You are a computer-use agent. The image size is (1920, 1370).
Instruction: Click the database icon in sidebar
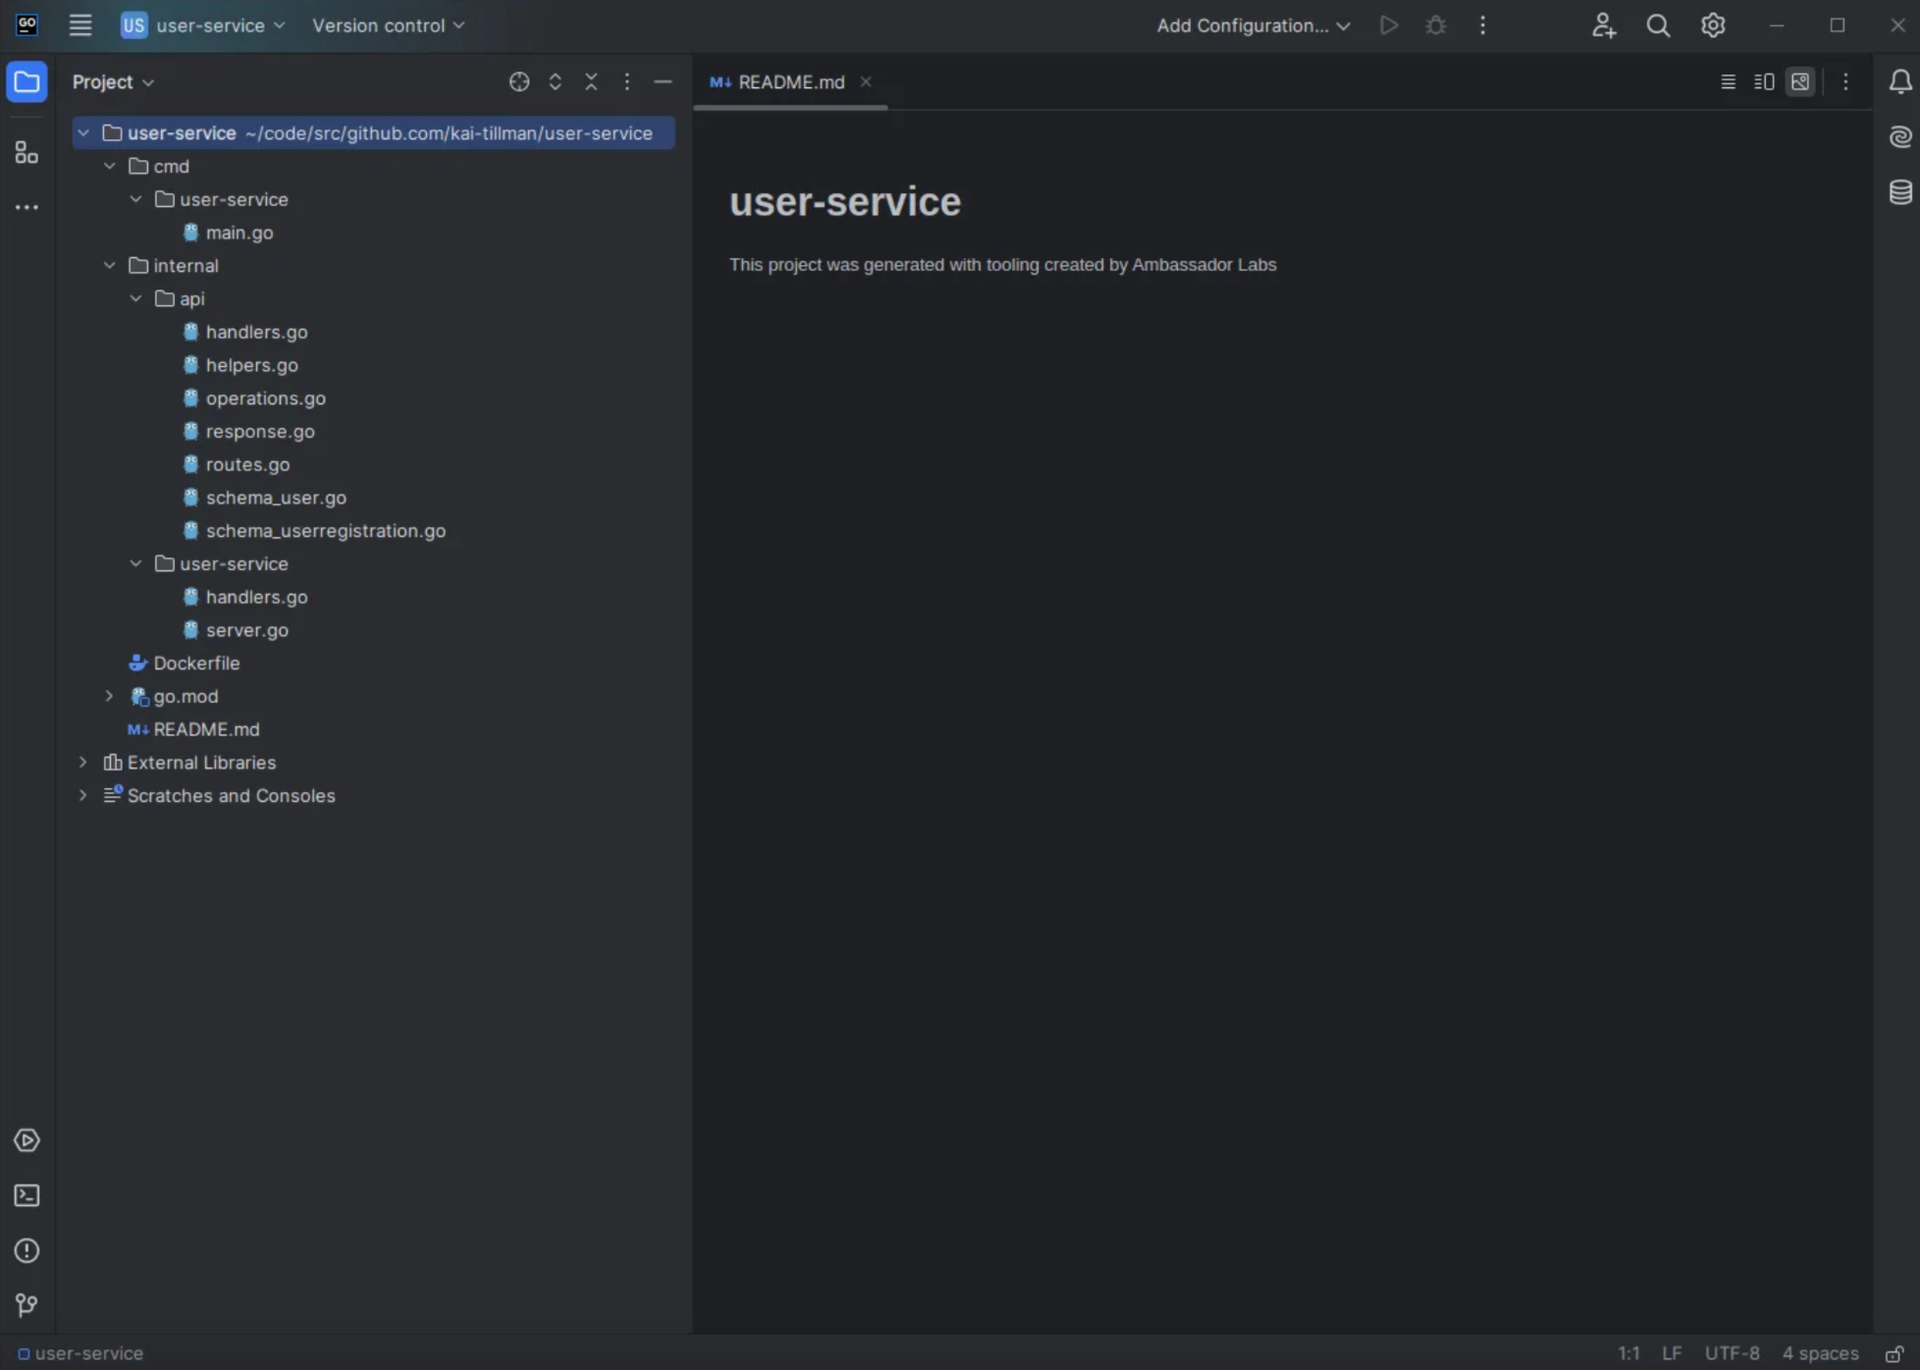[x=1899, y=190]
